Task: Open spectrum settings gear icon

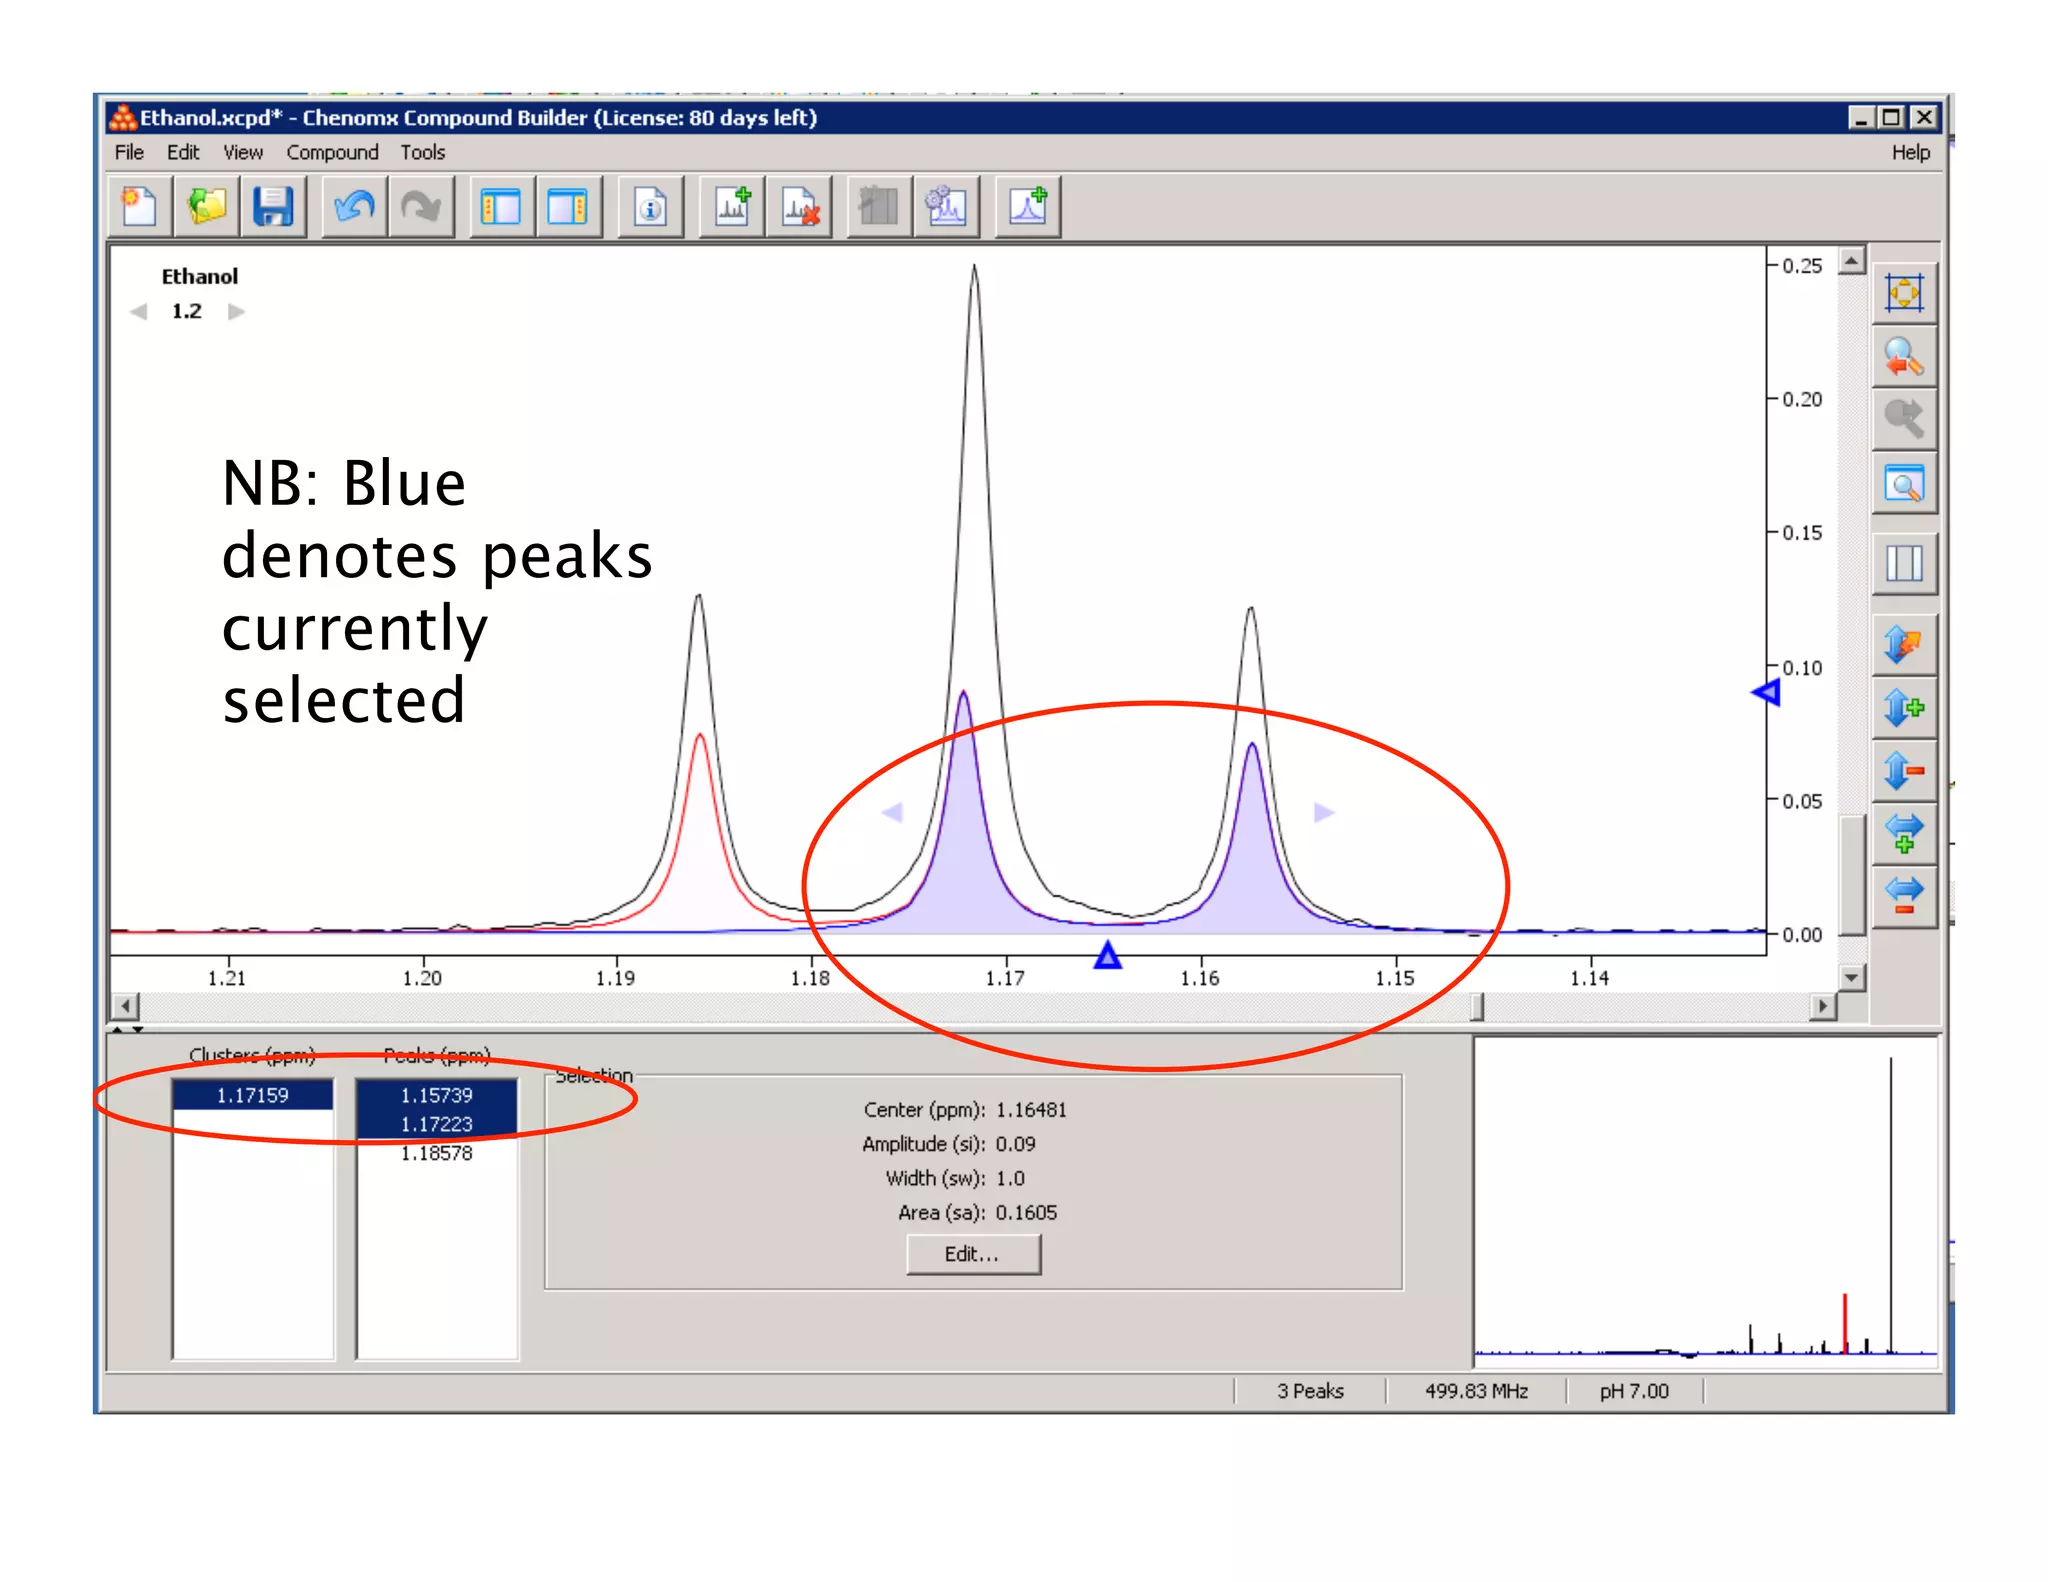Action: click(946, 207)
